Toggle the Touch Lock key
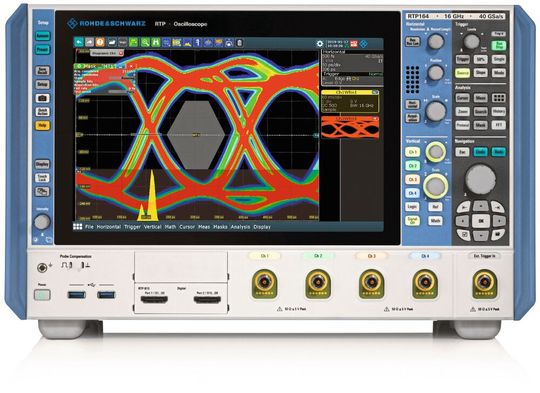Image resolution: width=540 pixels, height=393 pixels. 42,178
